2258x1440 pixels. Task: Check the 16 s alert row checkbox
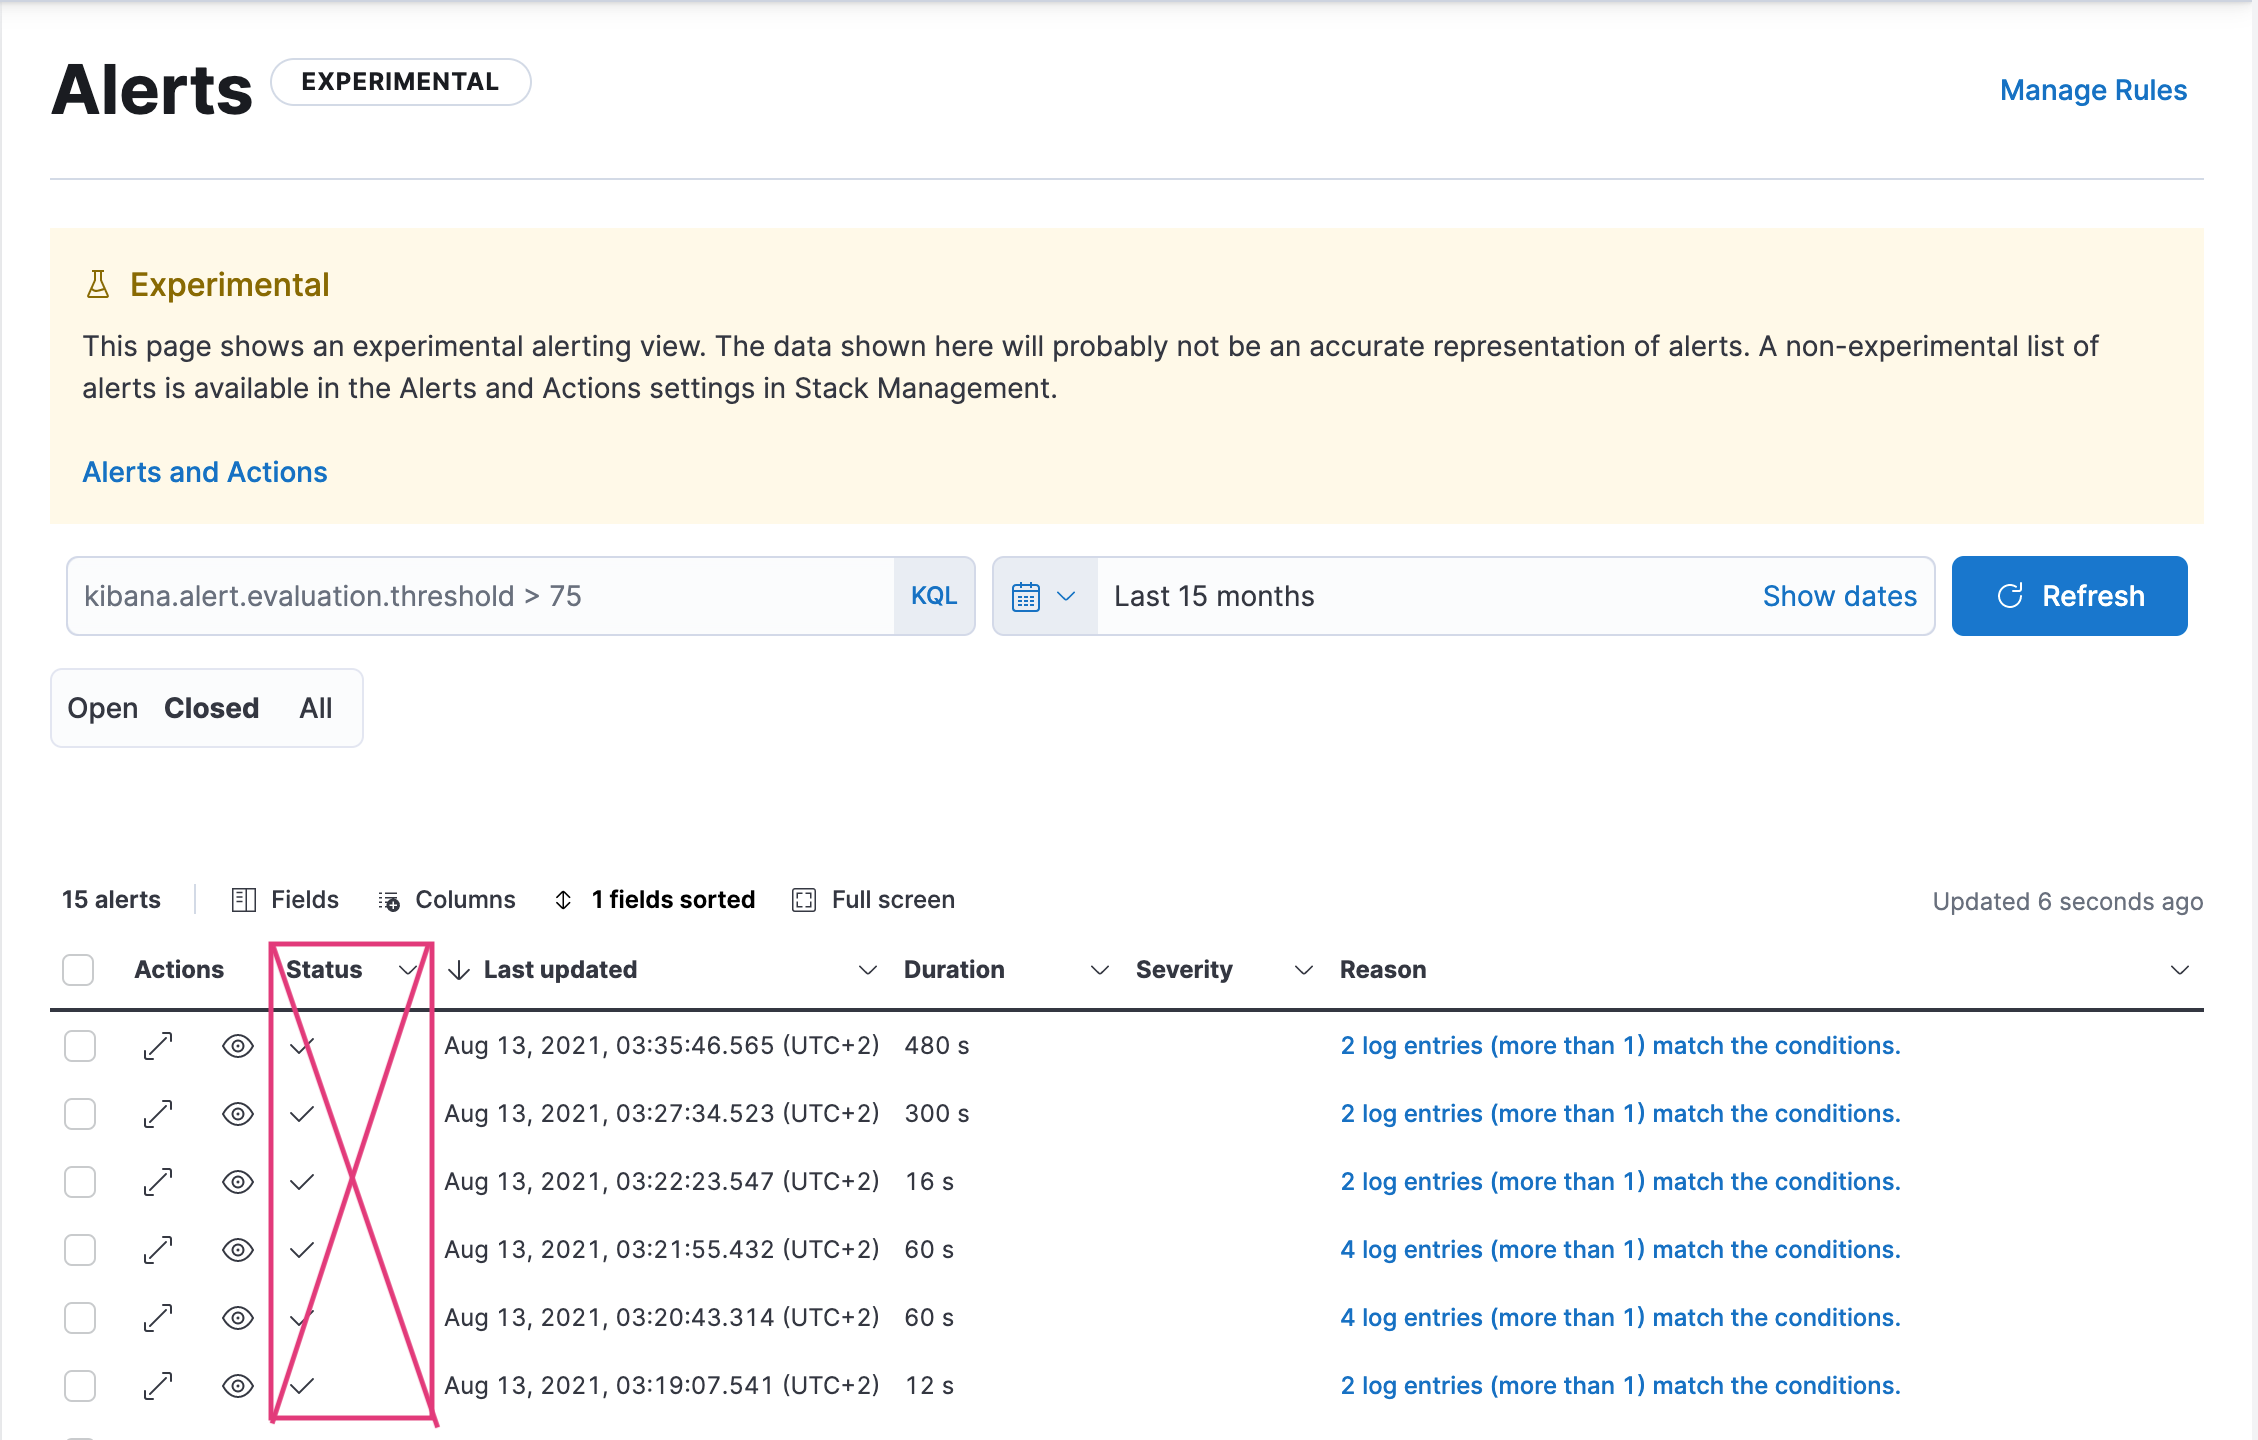(x=79, y=1181)
